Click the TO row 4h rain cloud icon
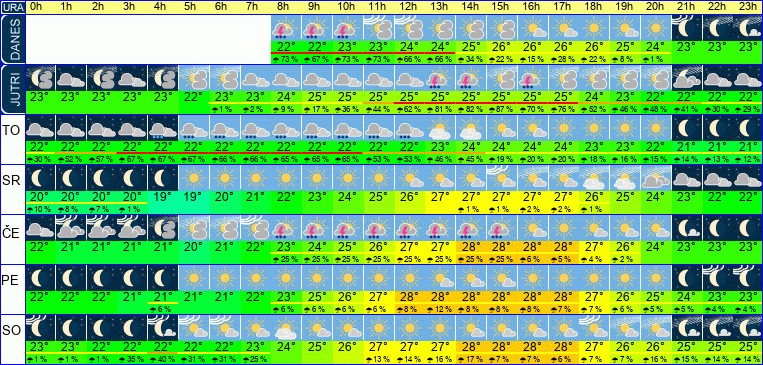This screenshot has width=763, height=365. click(x=163, y=128)
